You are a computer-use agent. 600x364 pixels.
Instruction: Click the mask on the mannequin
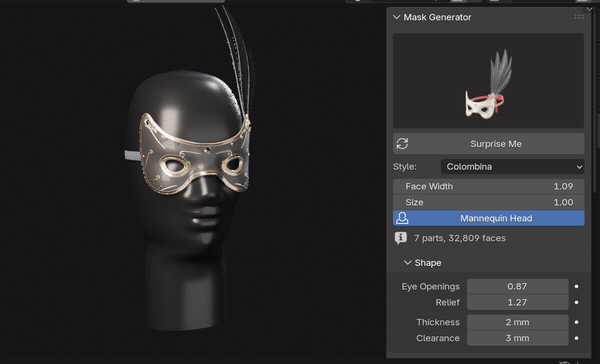pos(195,155)
